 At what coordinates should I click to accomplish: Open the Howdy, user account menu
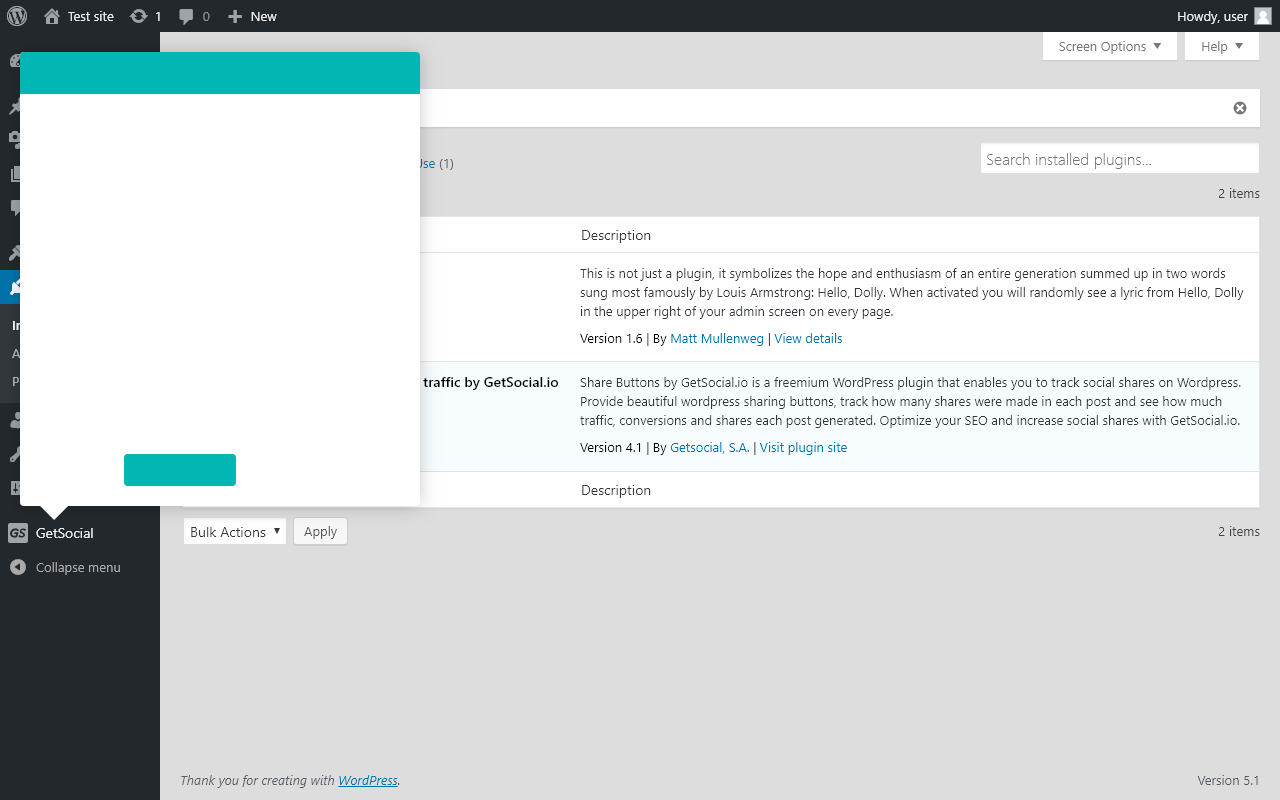click(1224, 16)
